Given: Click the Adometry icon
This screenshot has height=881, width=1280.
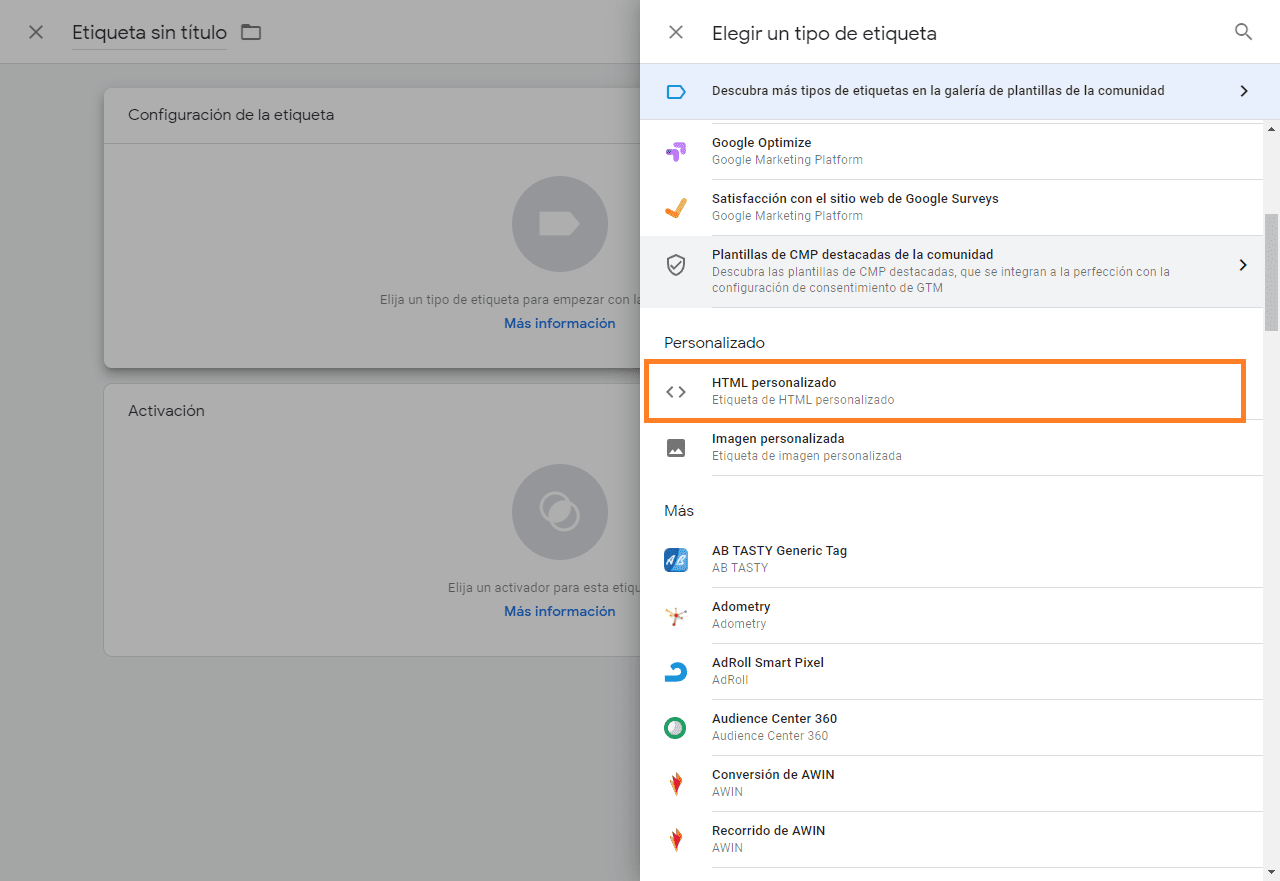Looking at the screenshot, I should pyautogui.click(x=676, y=615).
